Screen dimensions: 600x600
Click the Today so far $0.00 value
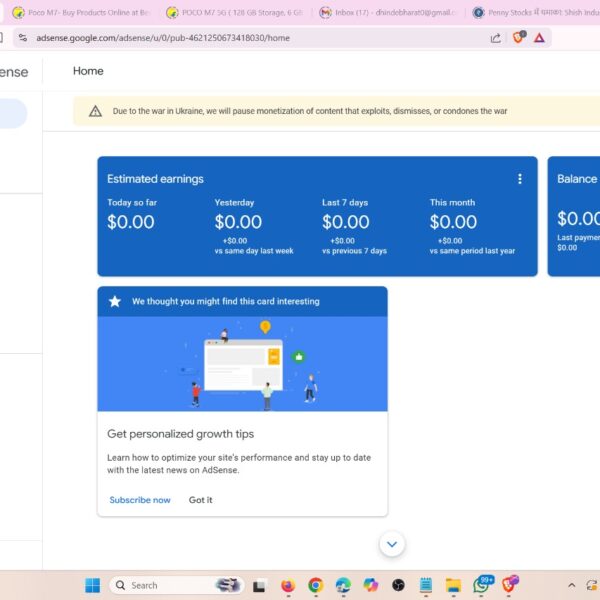tap(131, 222)
